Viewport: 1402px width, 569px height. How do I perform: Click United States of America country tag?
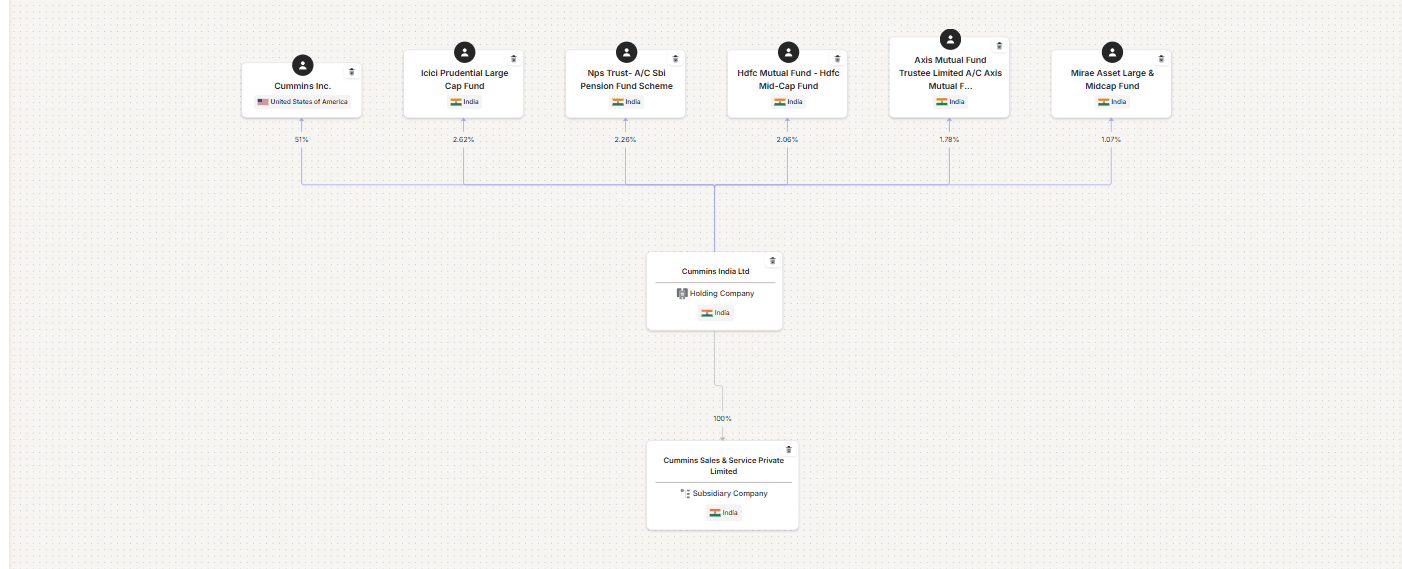point(303,102)
